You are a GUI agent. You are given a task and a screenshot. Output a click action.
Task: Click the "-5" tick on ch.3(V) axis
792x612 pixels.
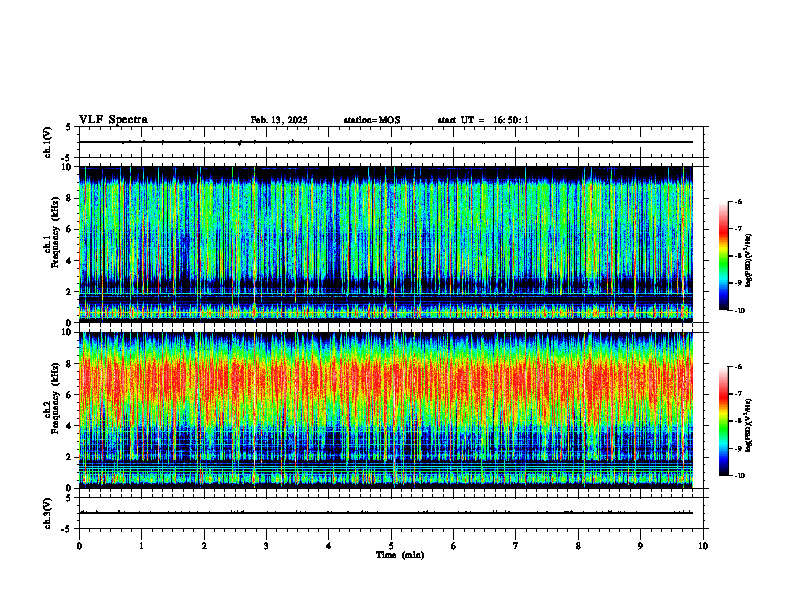coord(67,529)
